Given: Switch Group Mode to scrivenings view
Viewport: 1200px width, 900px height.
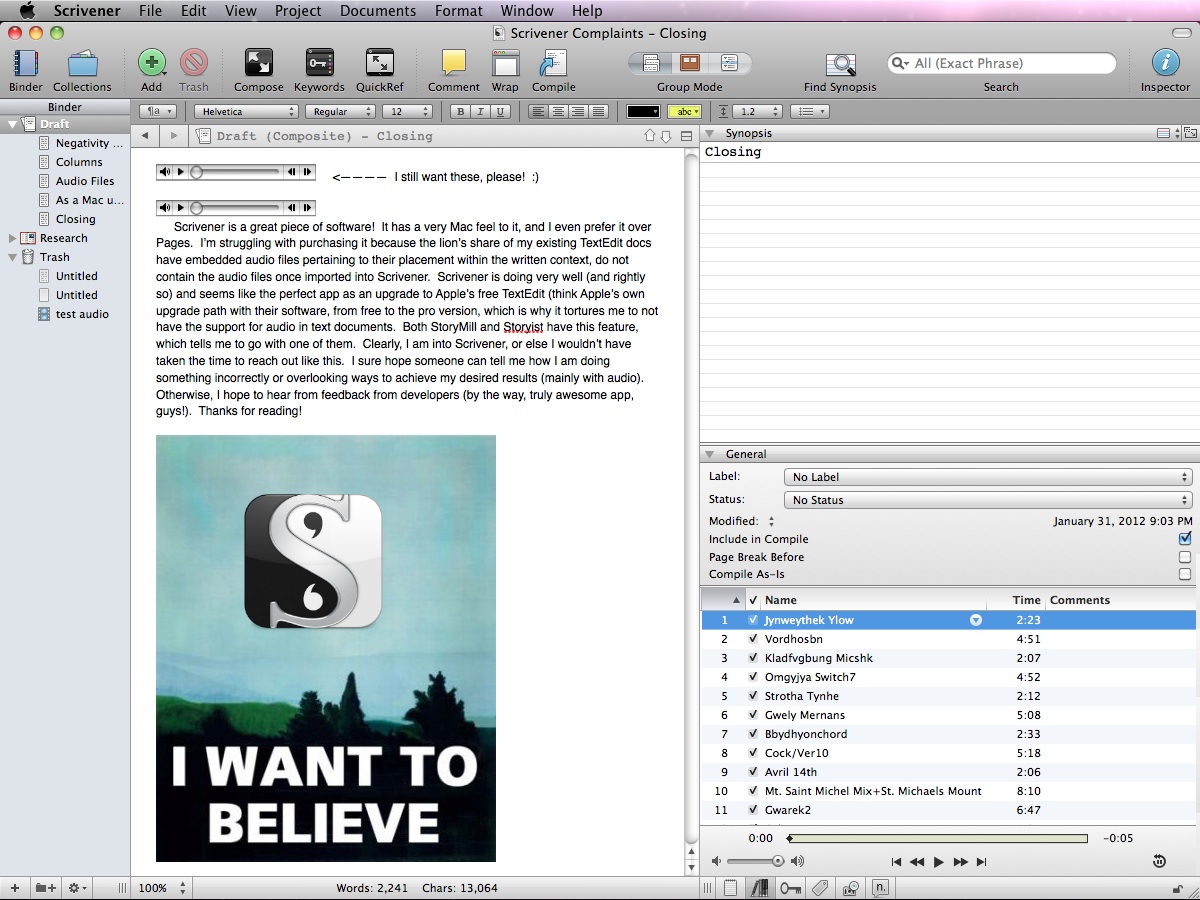Looking at the screenshot, I should tap(650, 63).
